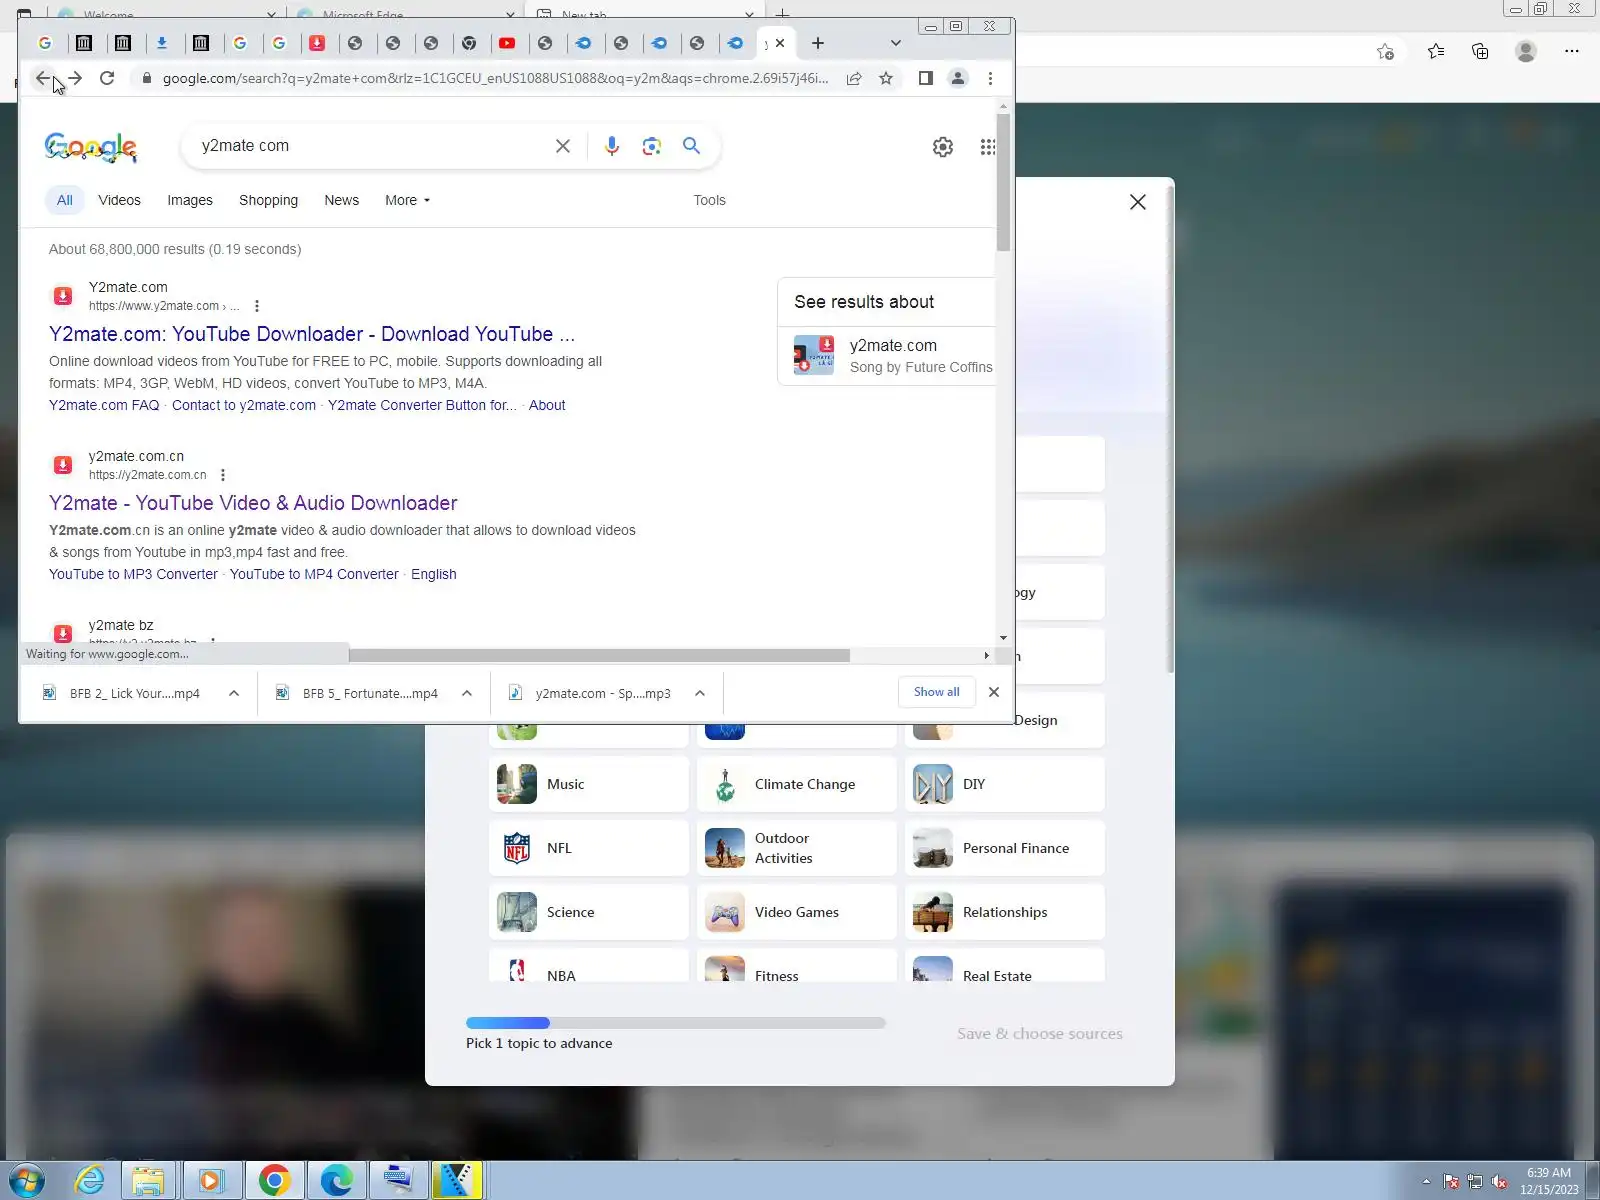Image resolution: width=1600 pixels, height=1200 pixels.
Task: Expand options for 'BFB 5_ Fortunate....mp4' download
Action: (467, 693)
